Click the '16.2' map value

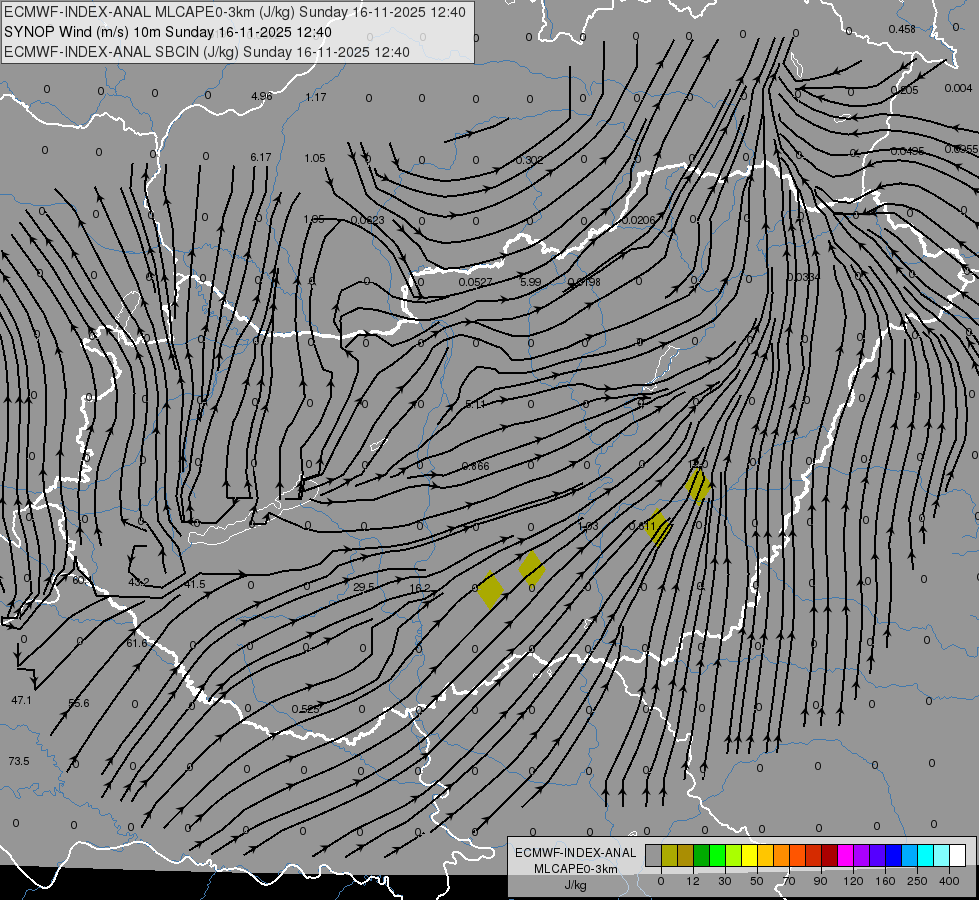coord(420,588)
